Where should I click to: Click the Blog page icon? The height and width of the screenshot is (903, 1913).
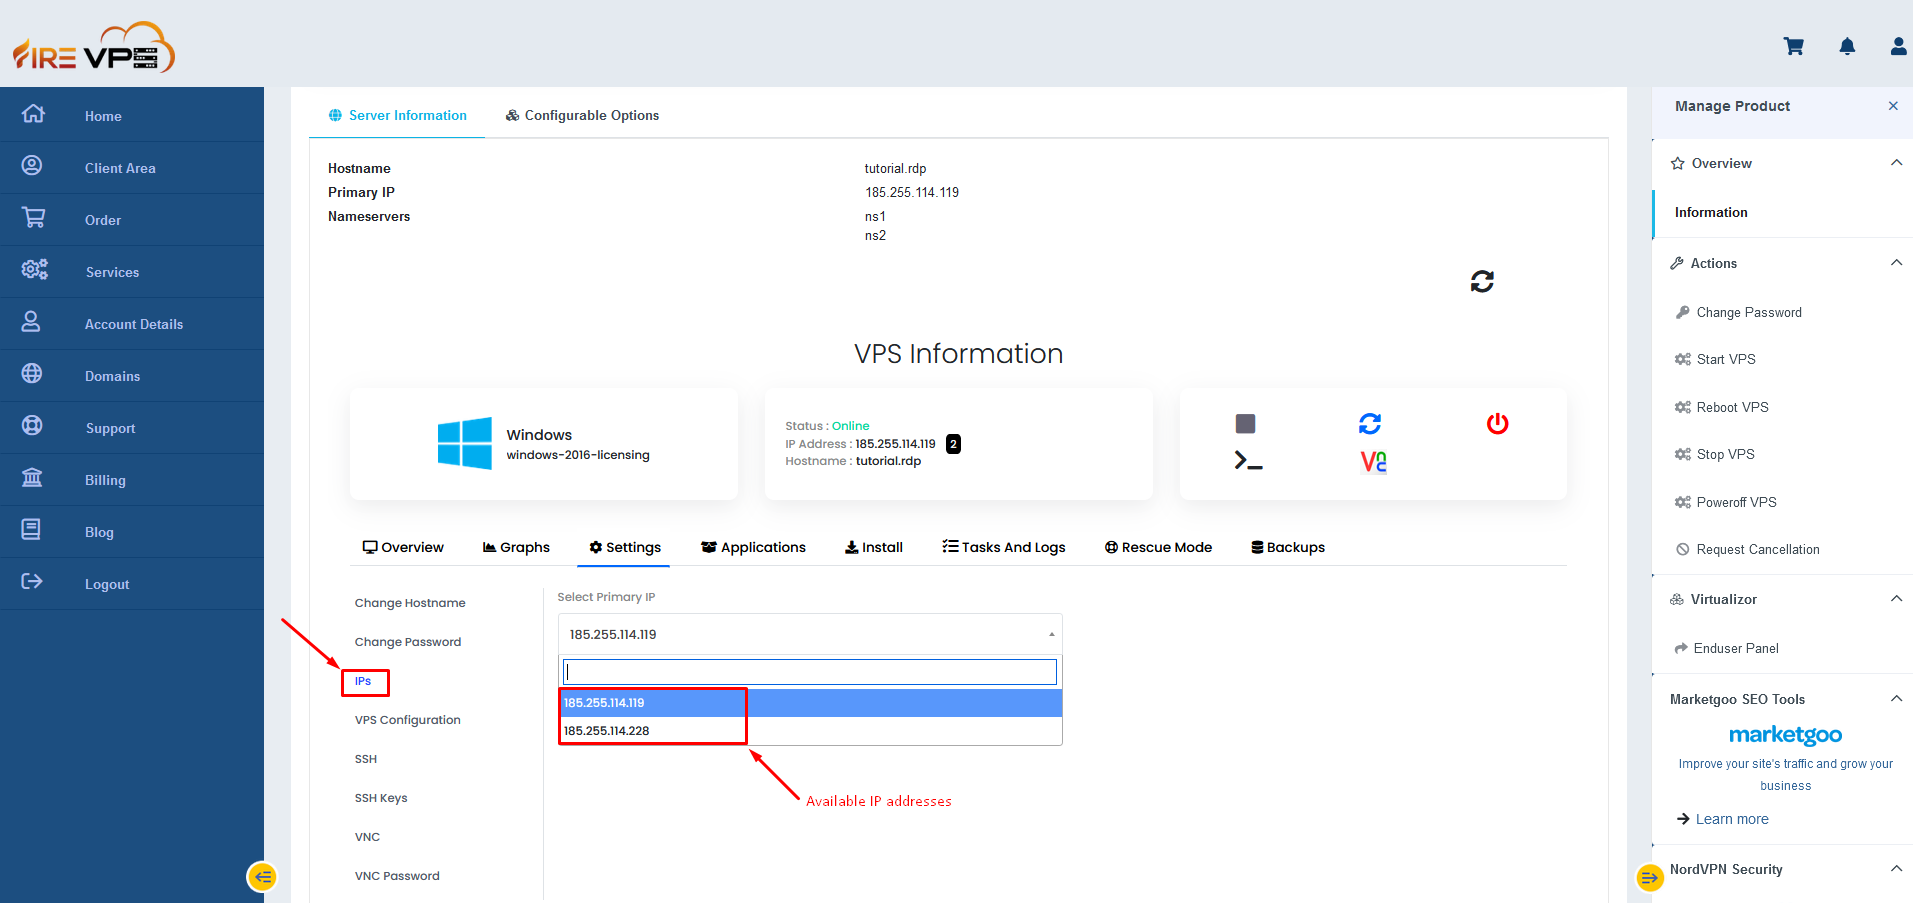(31, 530)
